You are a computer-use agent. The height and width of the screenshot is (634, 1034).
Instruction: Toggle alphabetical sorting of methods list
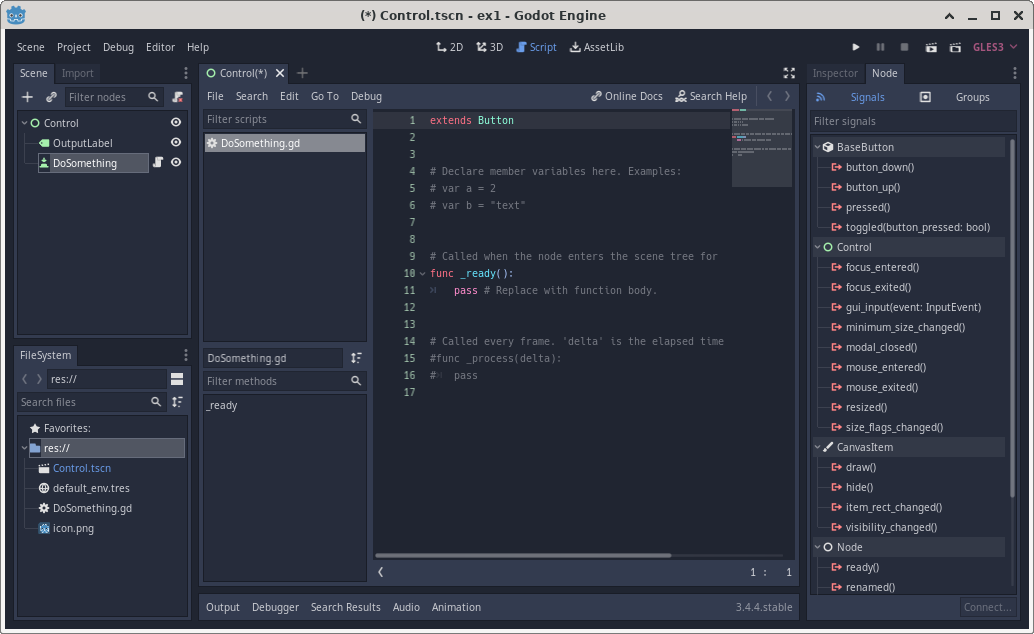point(356,358)
